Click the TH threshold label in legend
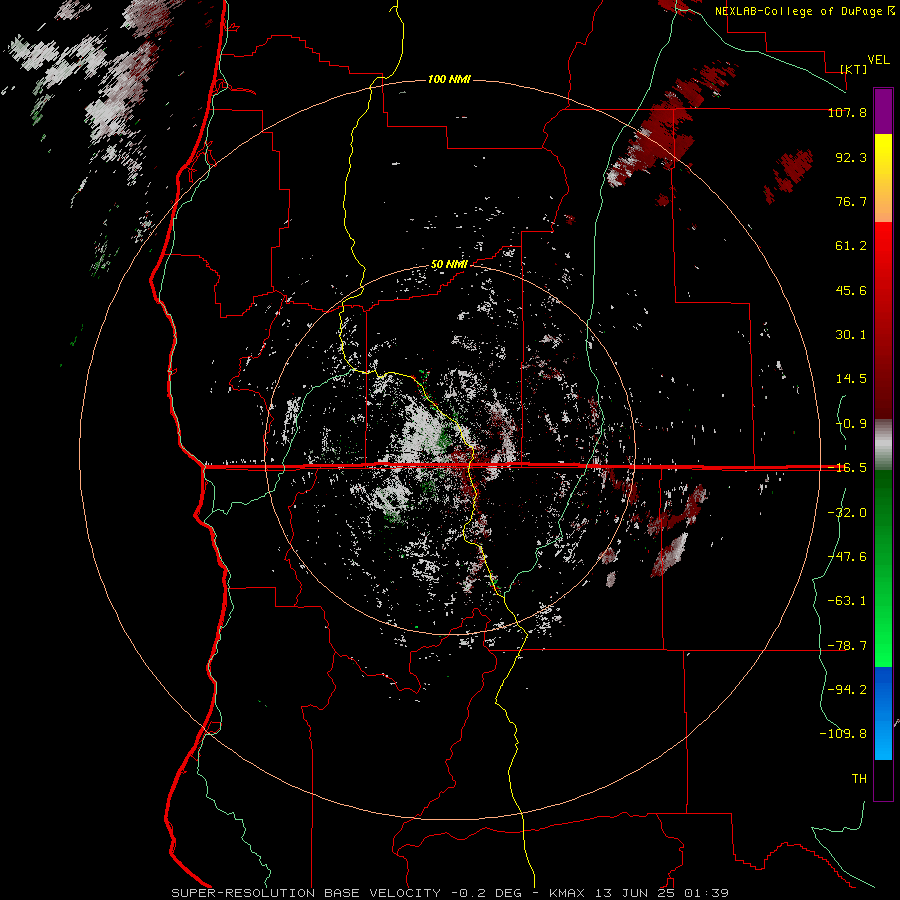Screen dimensions: 900x900 click(x=859, y=779)
